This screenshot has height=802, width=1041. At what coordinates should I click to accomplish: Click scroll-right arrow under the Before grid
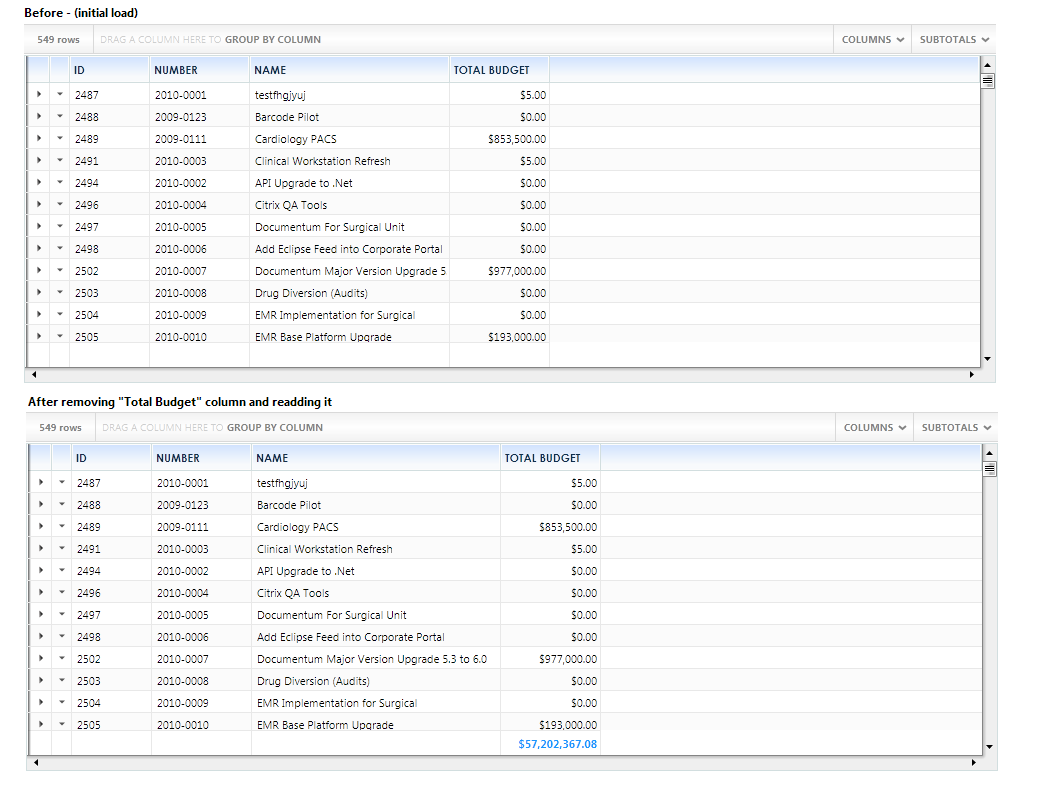coord(971,375)
